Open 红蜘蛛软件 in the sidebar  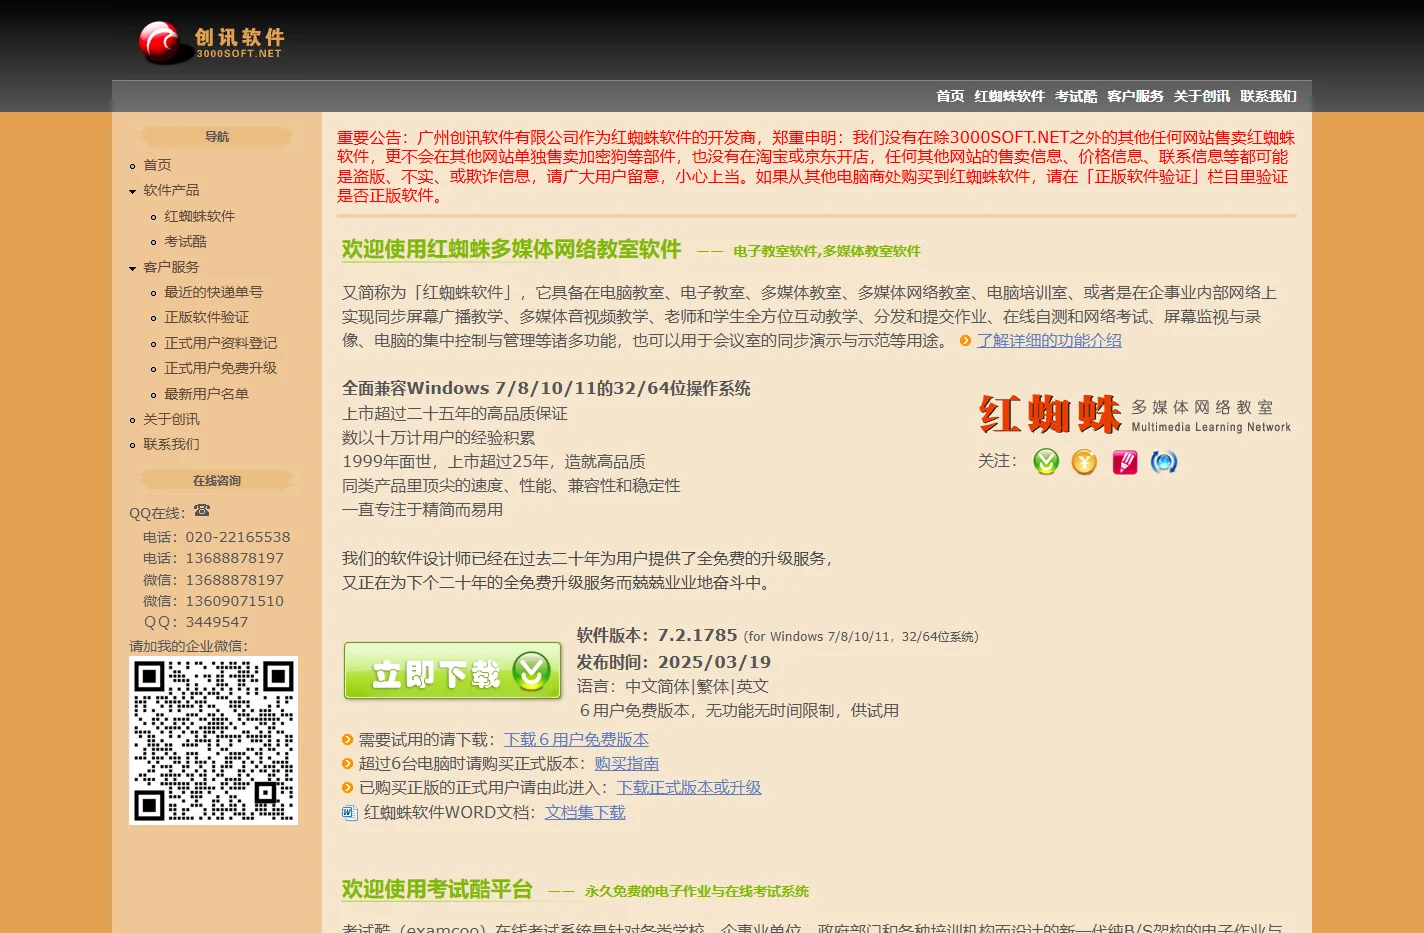pos(200,216)
